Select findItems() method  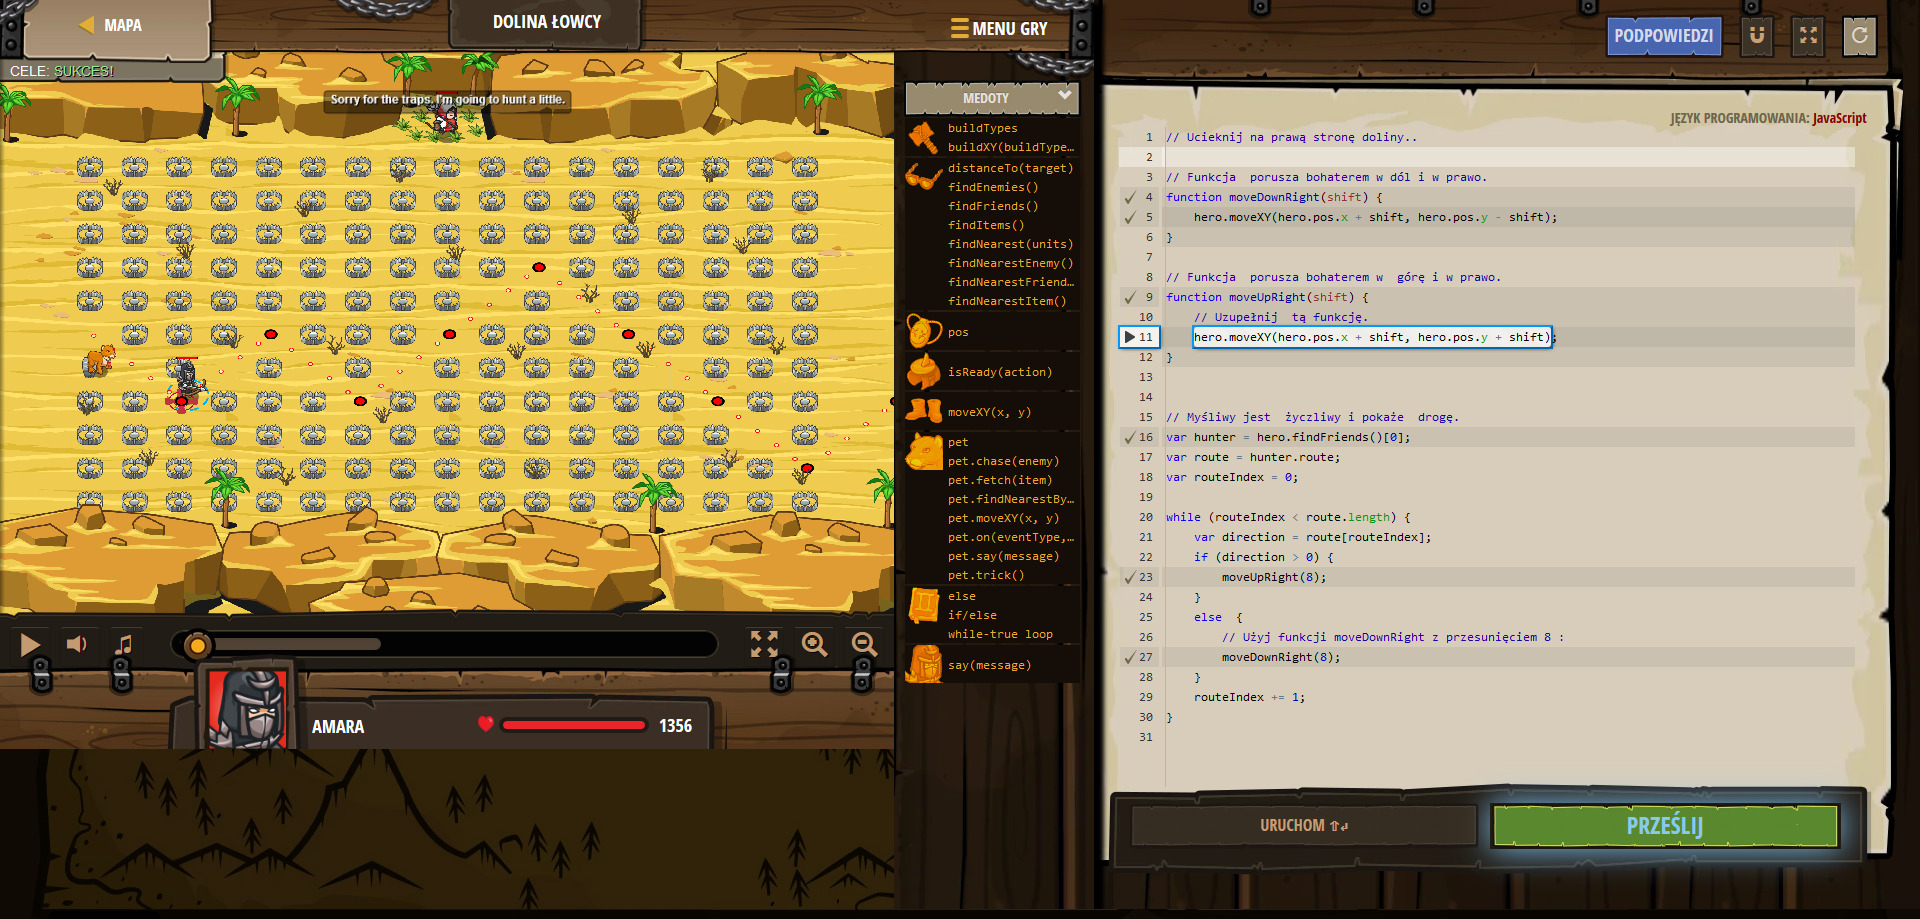pos(986,225)
